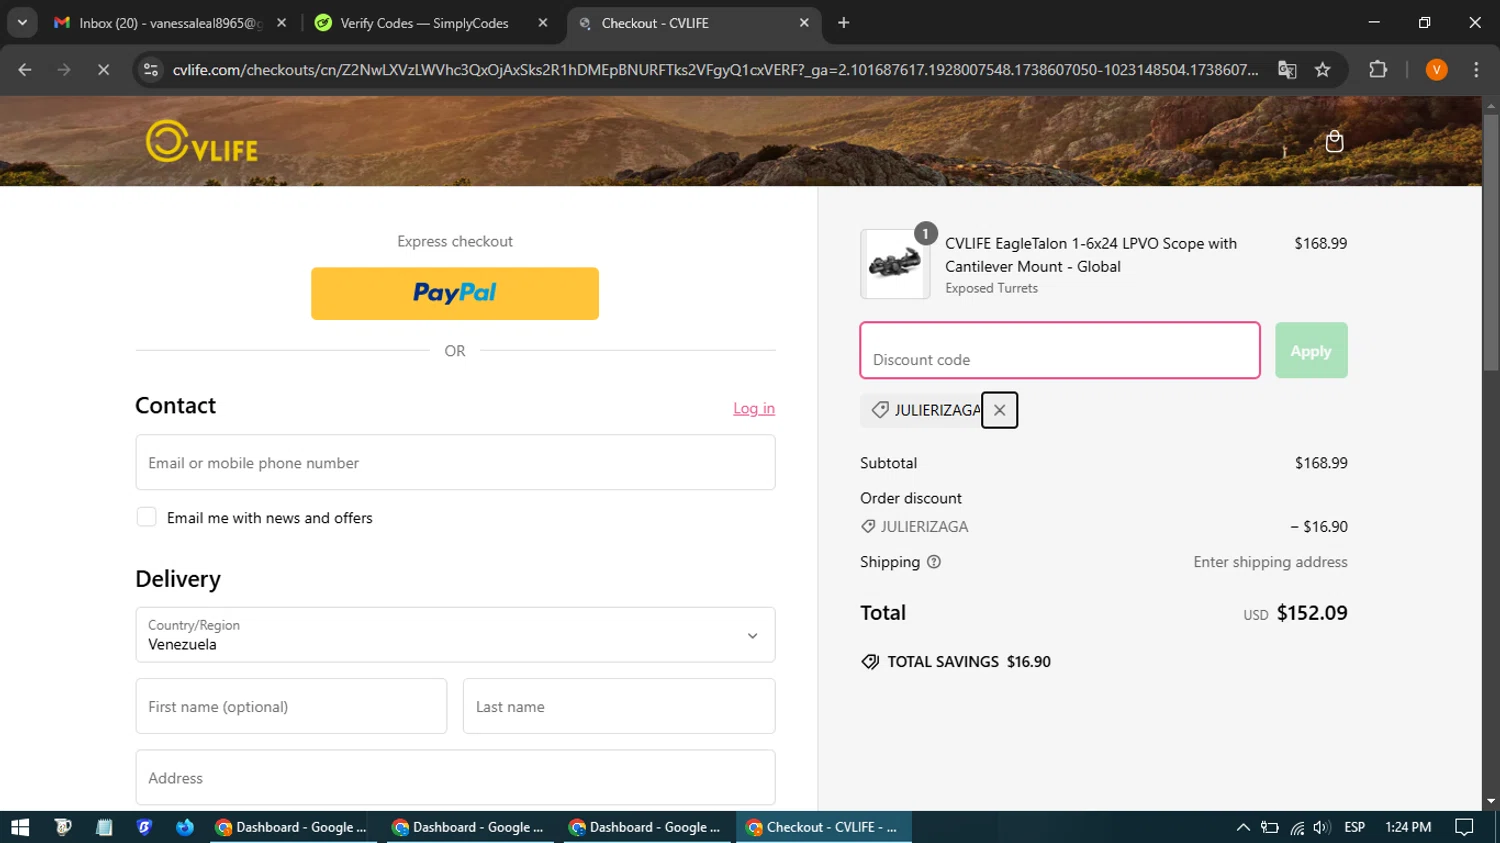1500x843 pixels.
Task: Open the browser extensions puzzle icon
Action: pos(1378,70)
